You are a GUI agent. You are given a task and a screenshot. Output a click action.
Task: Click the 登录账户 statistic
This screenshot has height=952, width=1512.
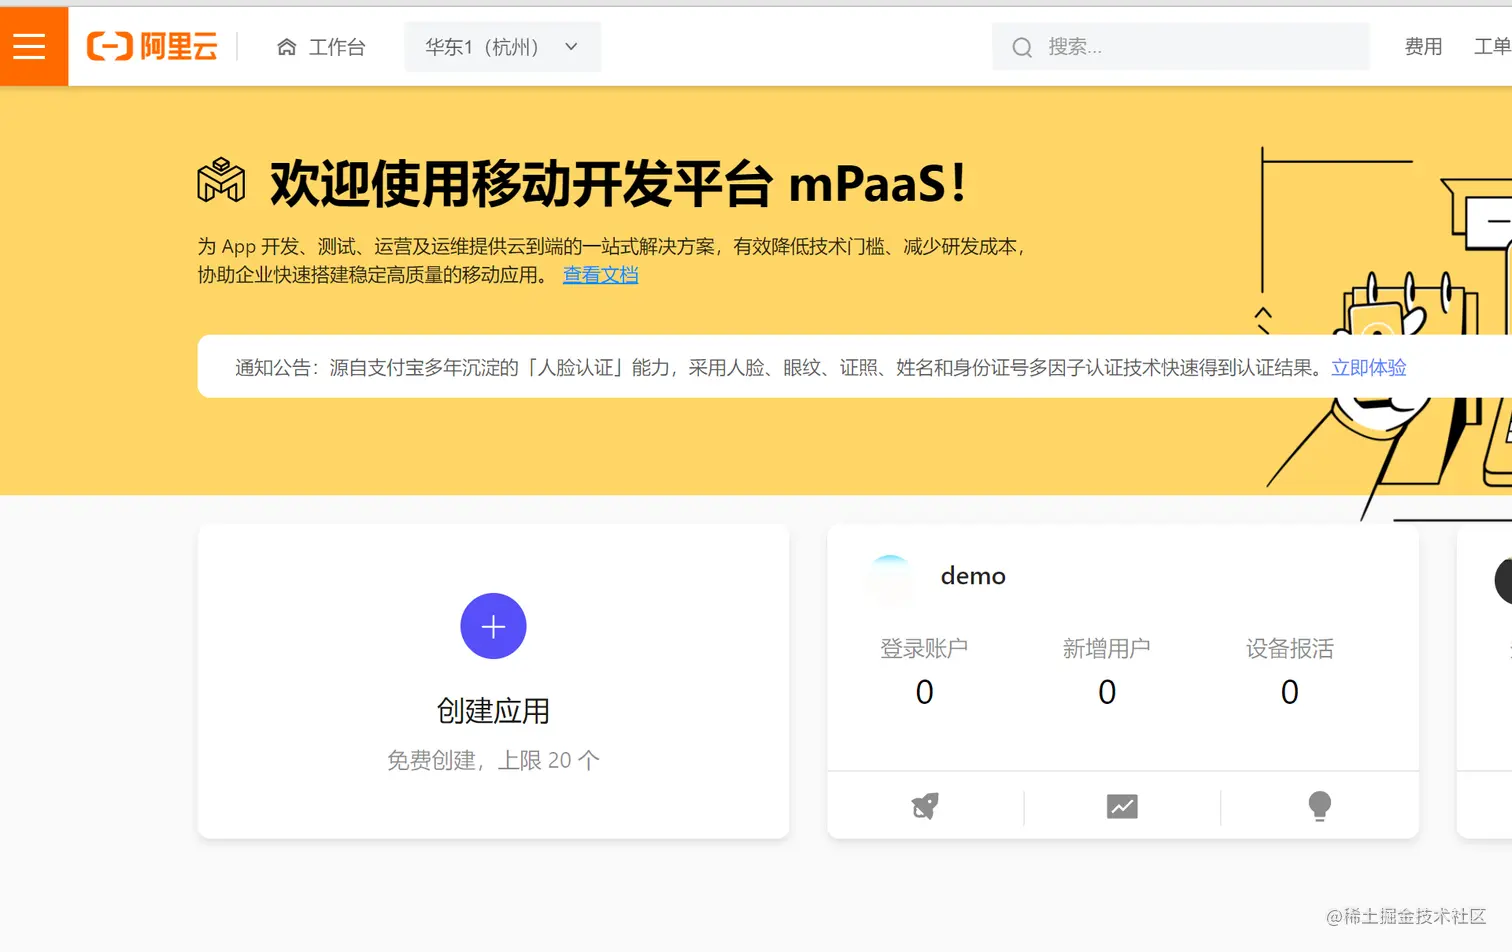[924, 671]
